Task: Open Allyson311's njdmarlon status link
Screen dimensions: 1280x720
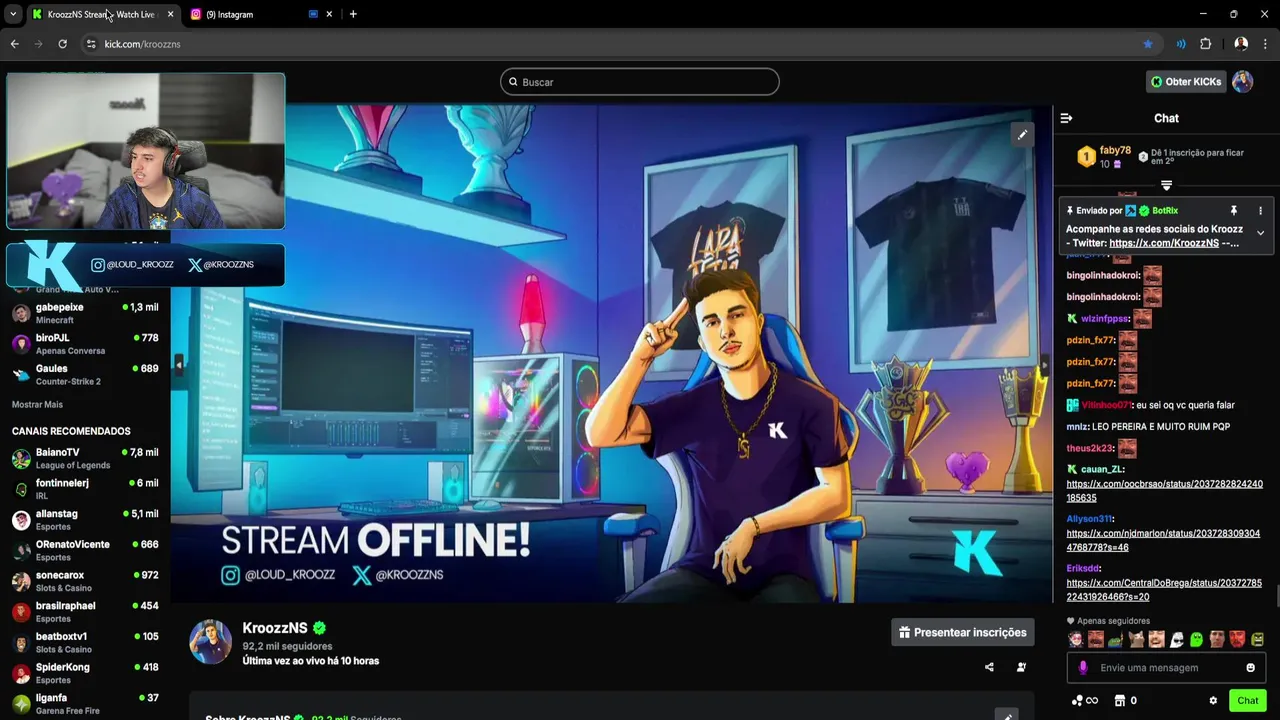Action: point(1163,541)
